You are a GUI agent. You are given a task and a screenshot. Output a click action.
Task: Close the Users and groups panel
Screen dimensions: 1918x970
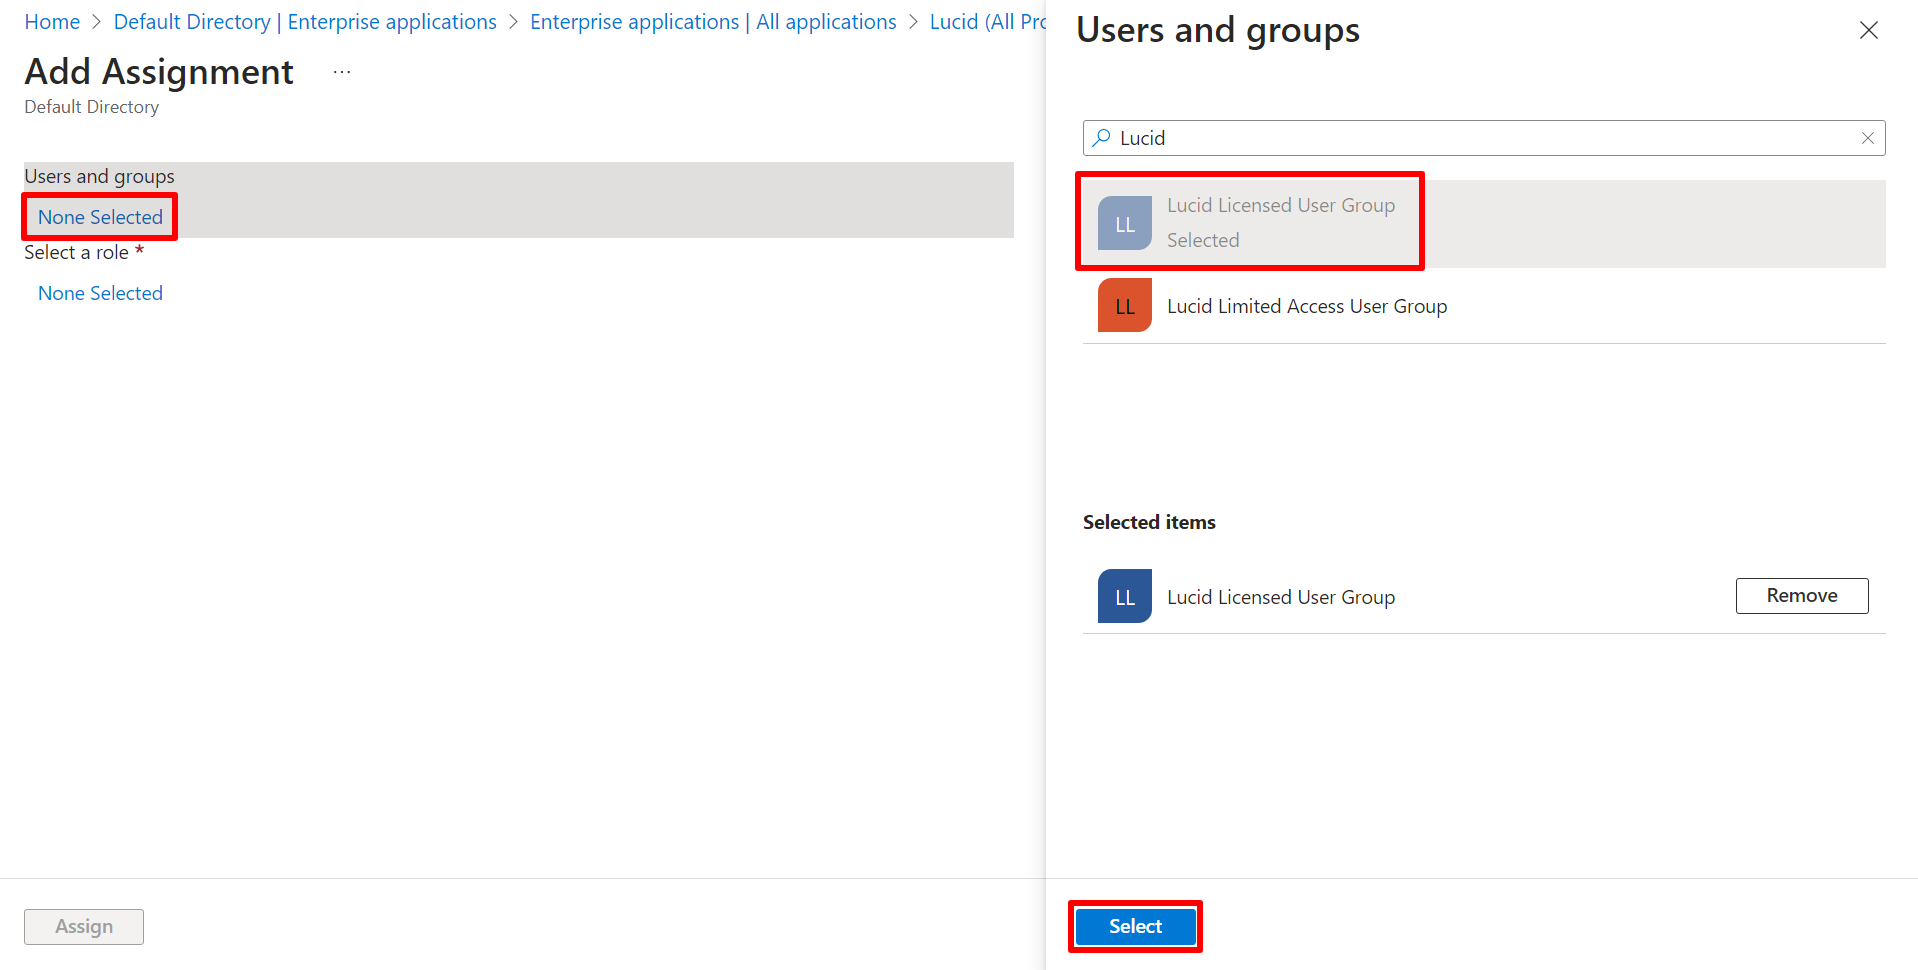click(x=1868, y=30)
